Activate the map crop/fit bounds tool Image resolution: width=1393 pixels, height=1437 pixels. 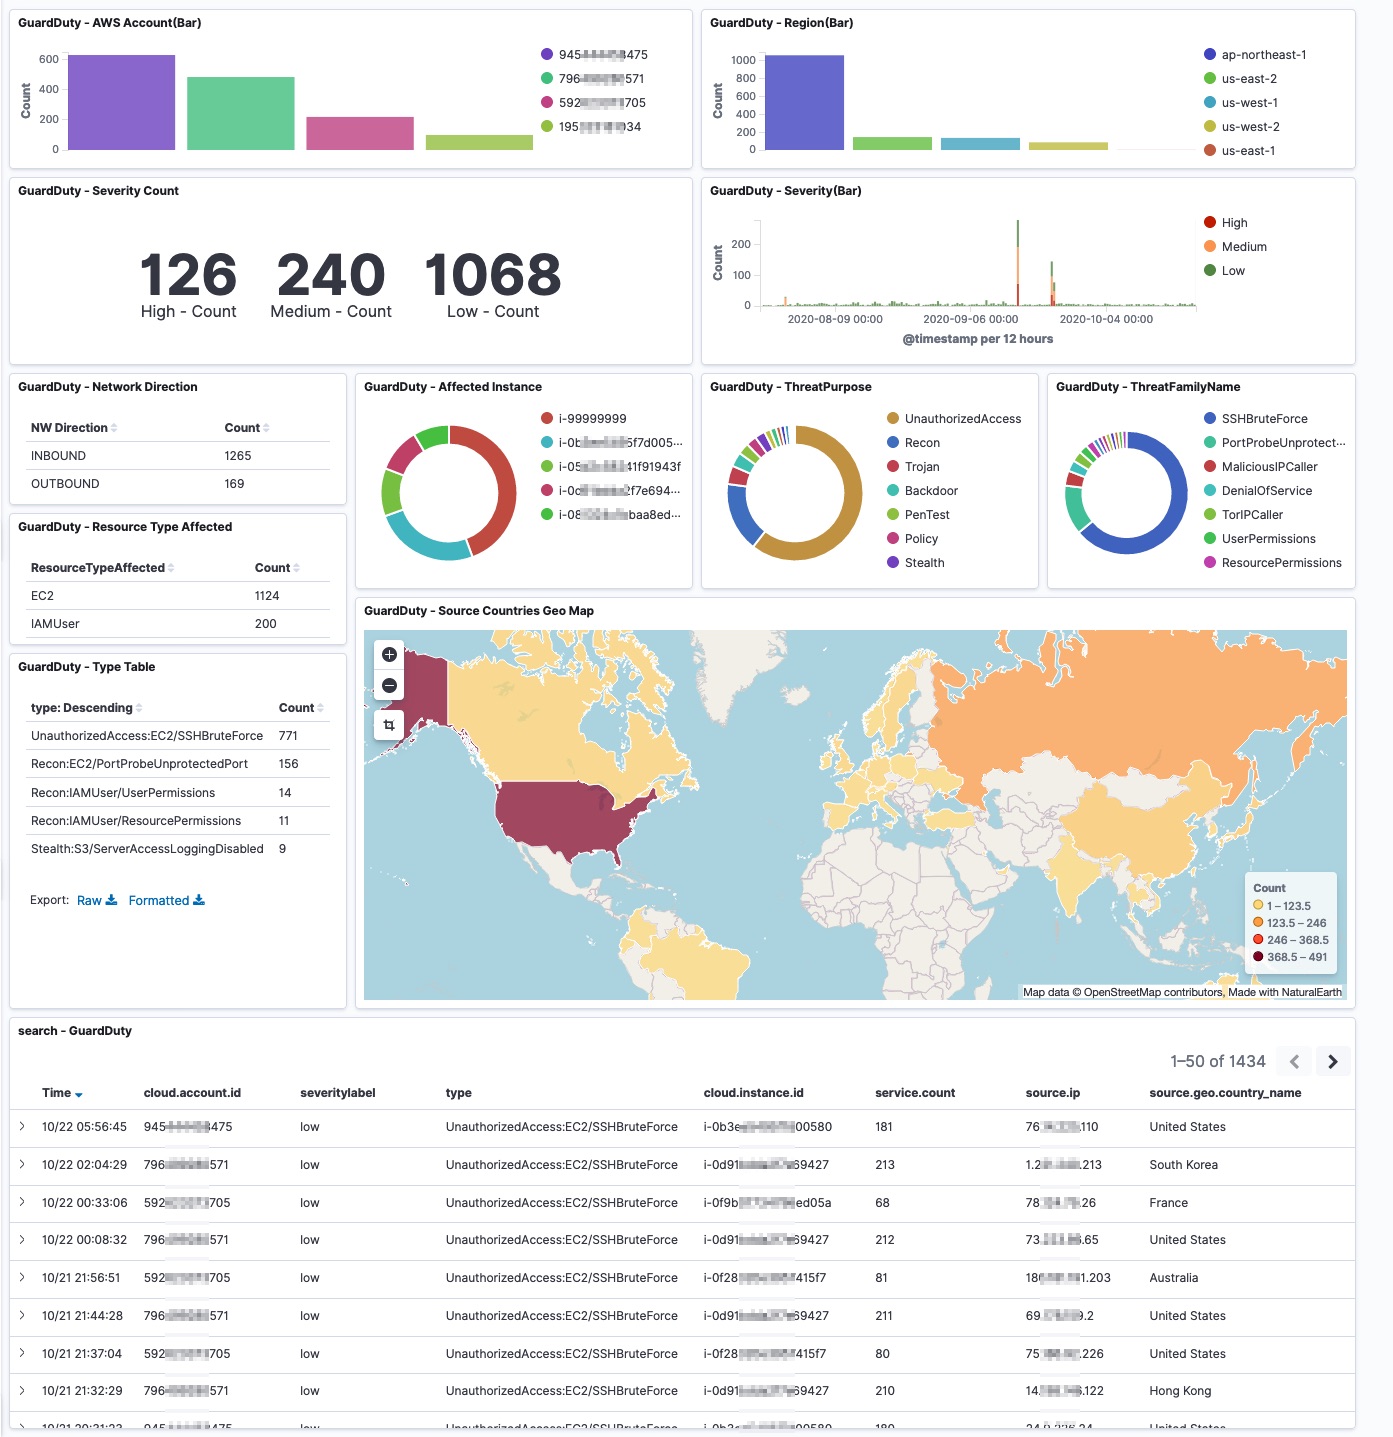[389, 725]
